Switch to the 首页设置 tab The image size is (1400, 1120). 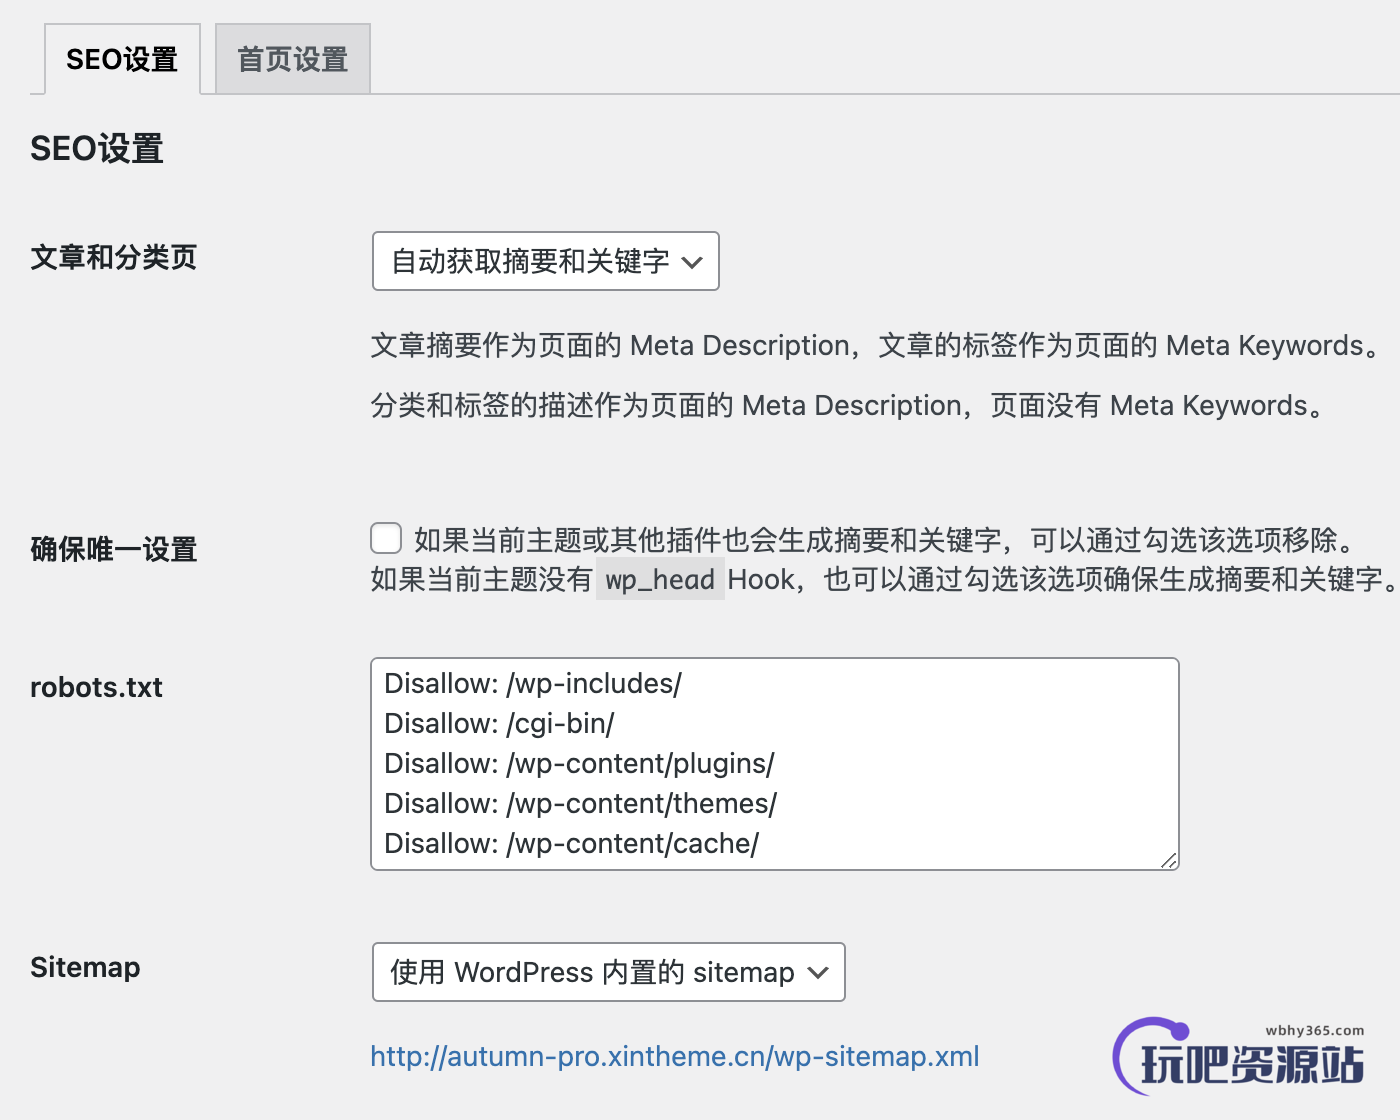[291, 58]
